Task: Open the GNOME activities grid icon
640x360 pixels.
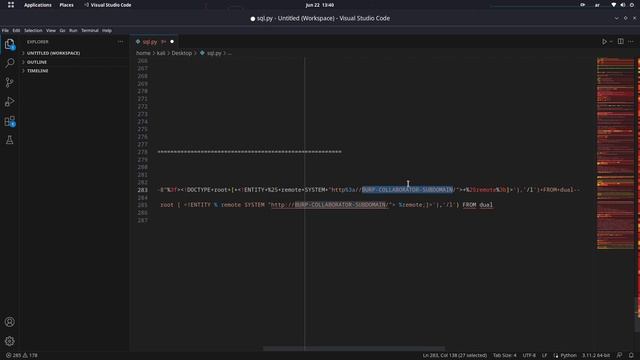Action: coord(11,5)
